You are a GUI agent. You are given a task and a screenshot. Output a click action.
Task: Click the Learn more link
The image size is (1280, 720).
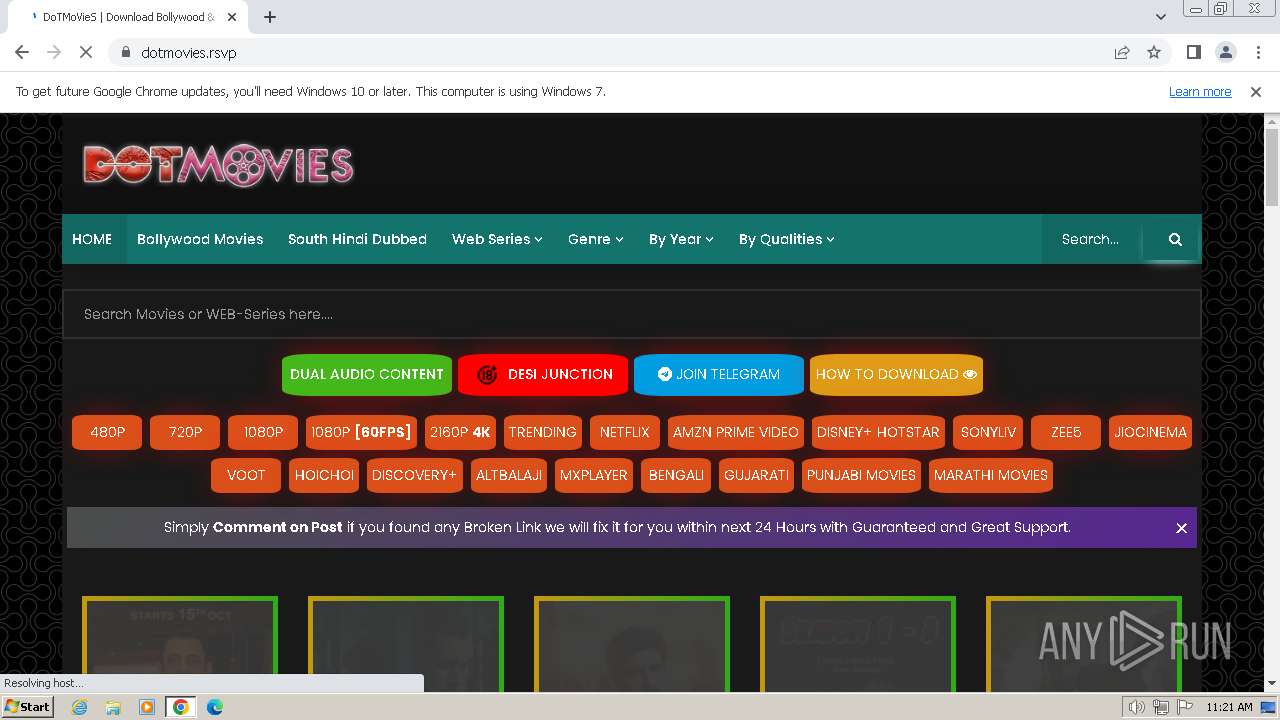(1200, 91)
